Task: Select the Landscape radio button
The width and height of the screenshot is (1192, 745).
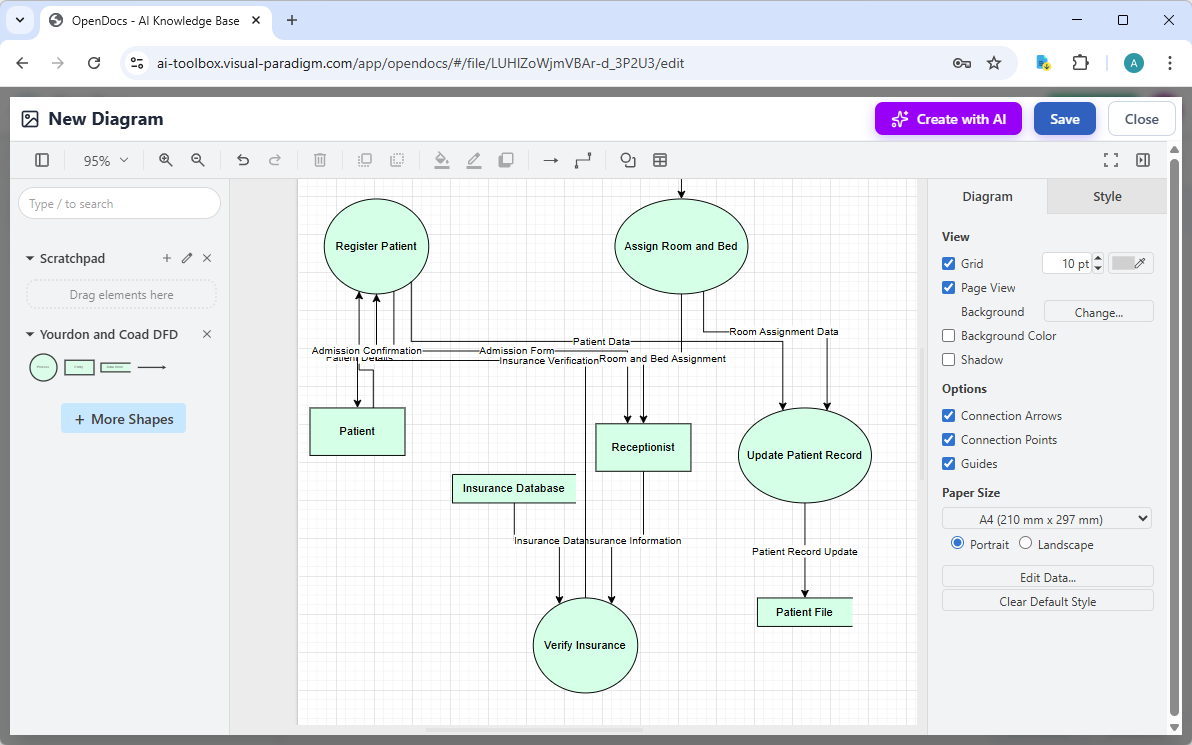Action: point(1025,543)
